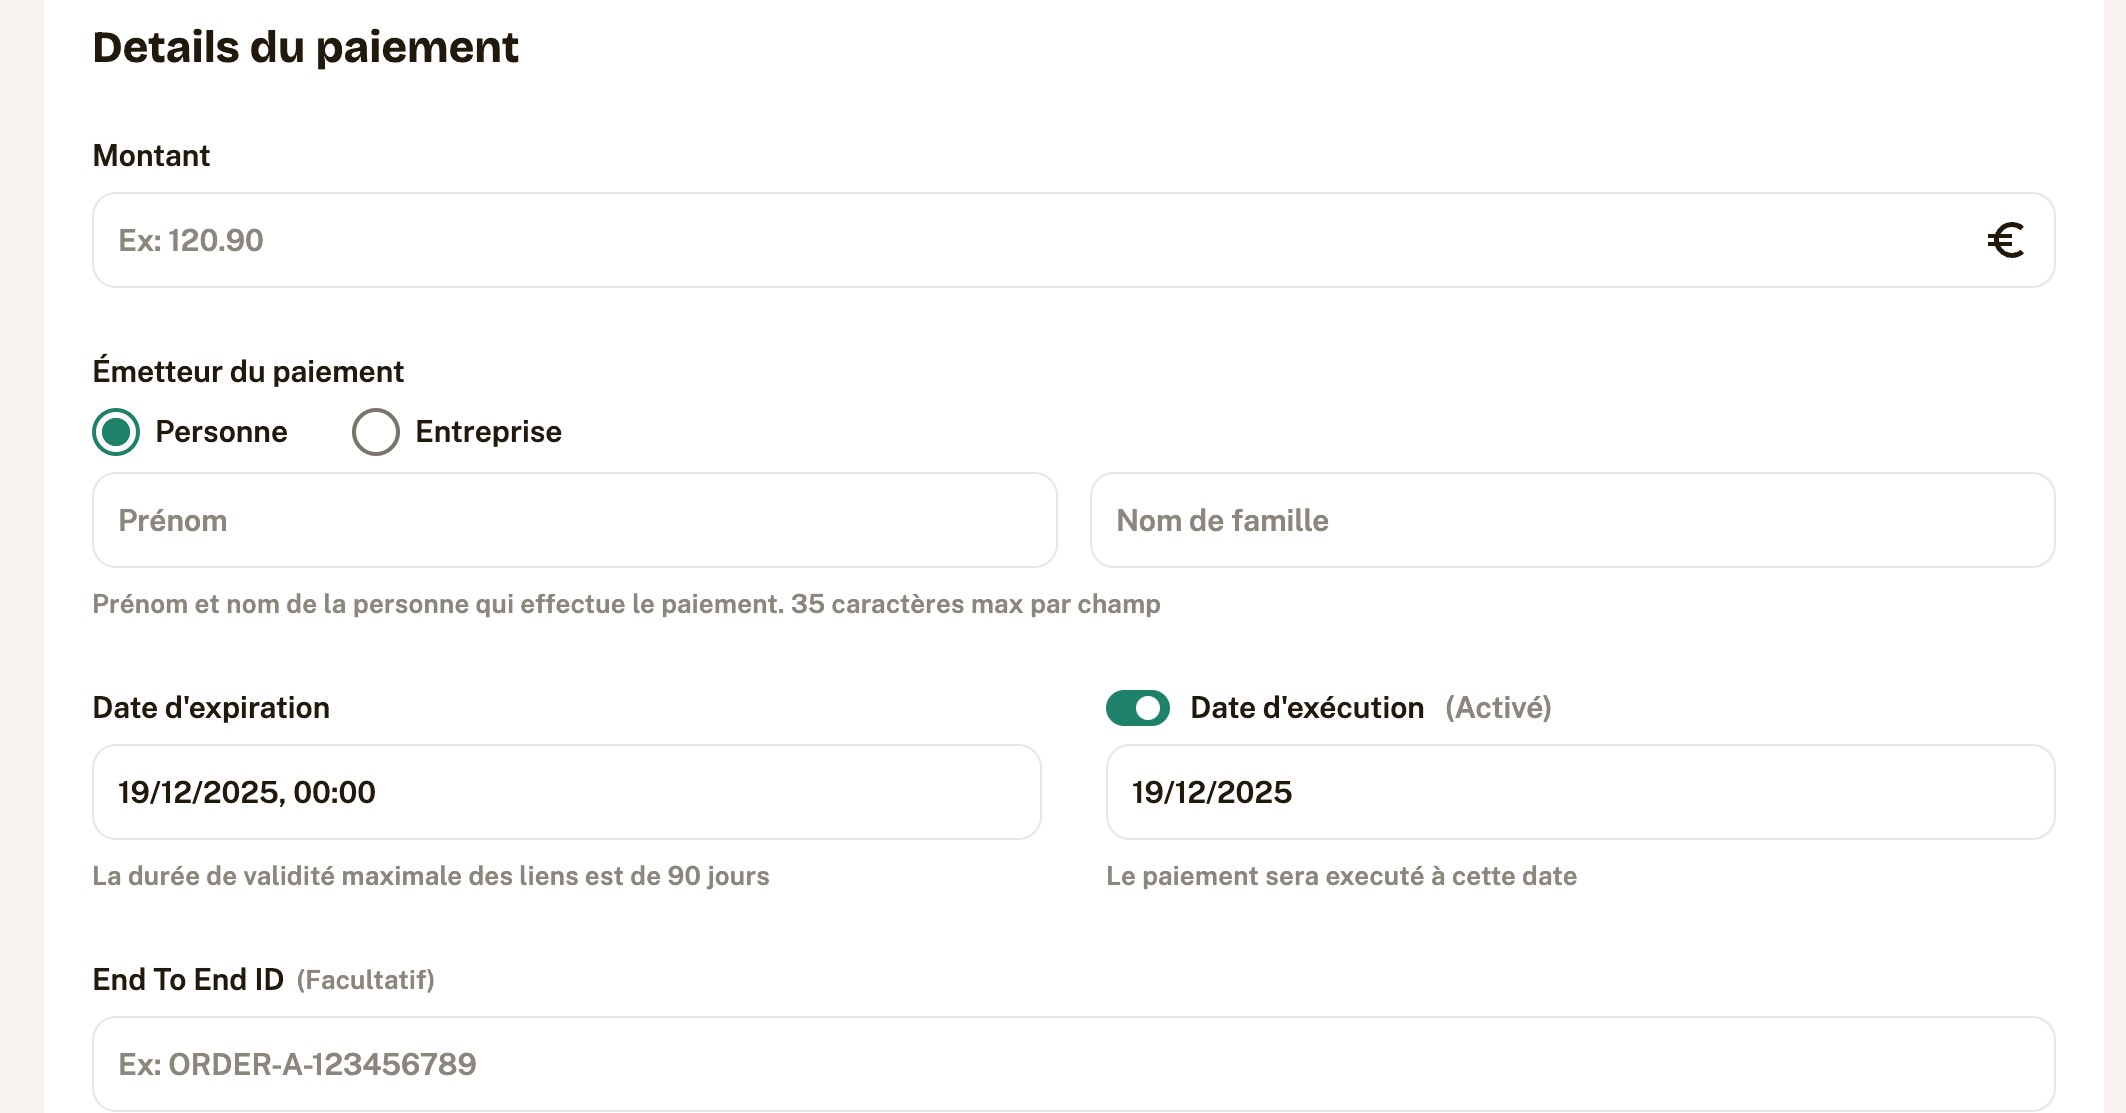Click the Date d'exécution label text
This screenshot has width=2126, height=1113.
pyautogui.click(x=1307, y=708)
